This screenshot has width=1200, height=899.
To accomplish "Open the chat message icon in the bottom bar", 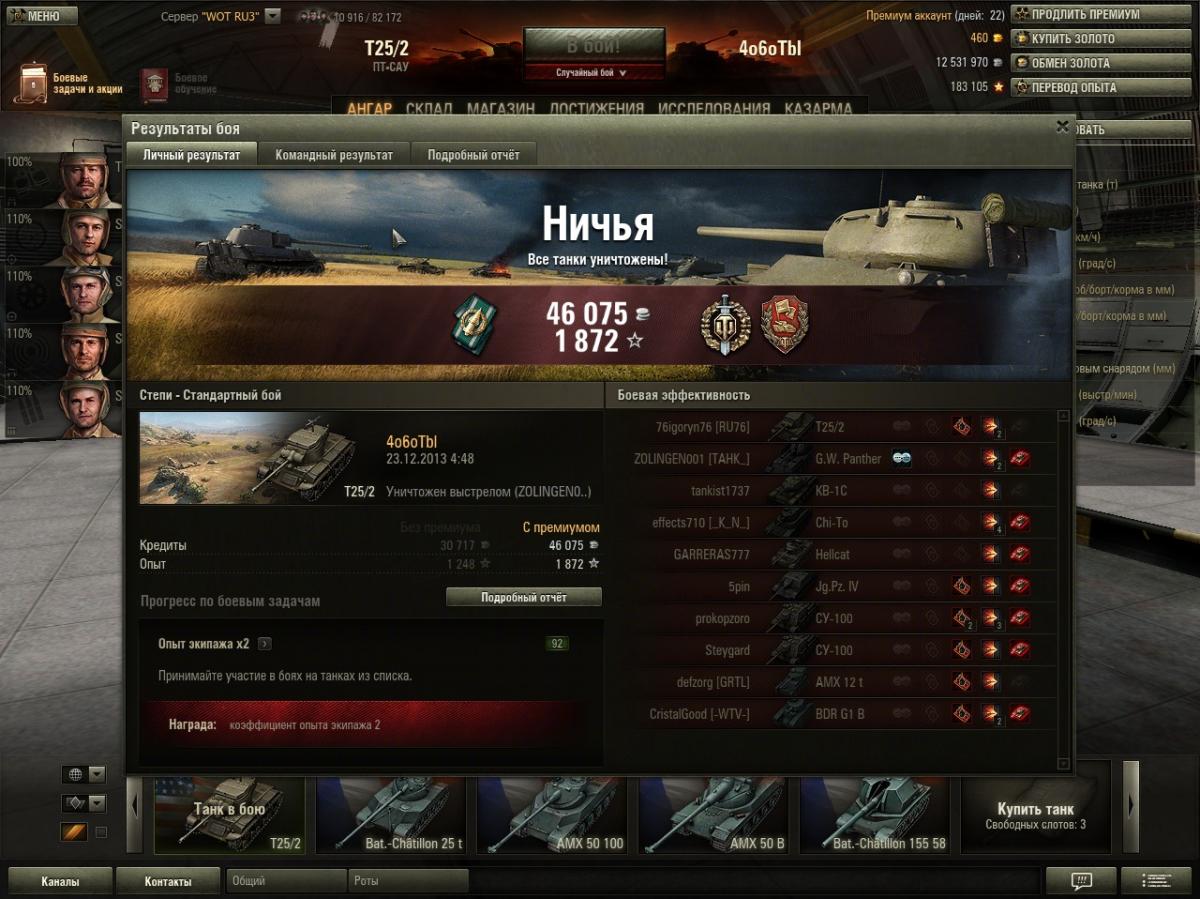I will 1081,881.
